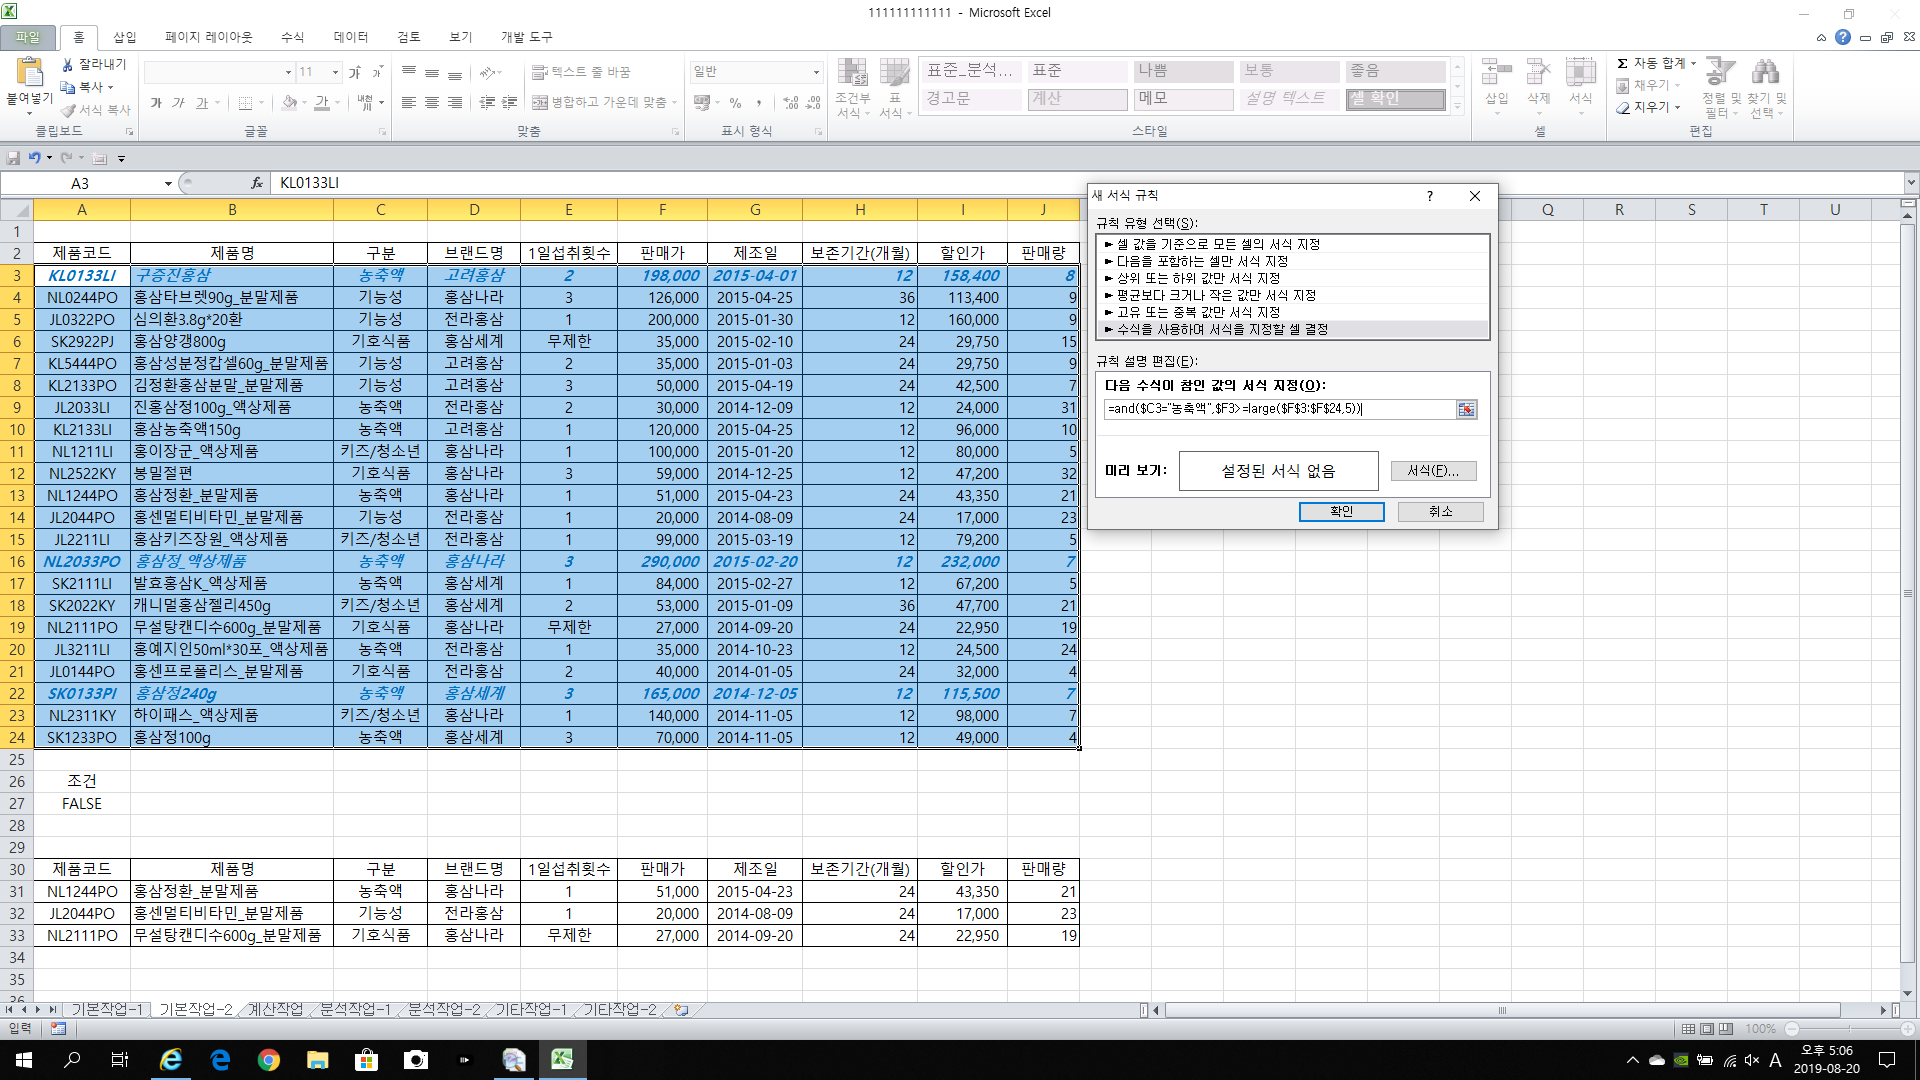
Task: Click the Insert Function fx icon
Action: coord(257,183)
